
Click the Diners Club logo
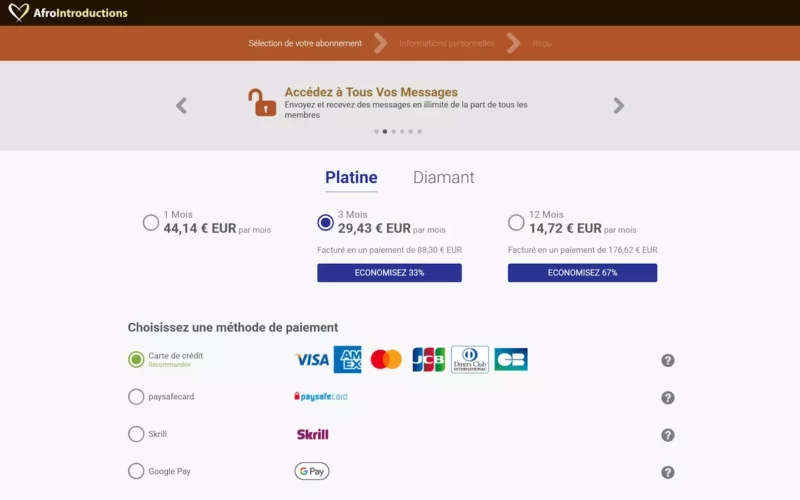[x=470, y=360]
